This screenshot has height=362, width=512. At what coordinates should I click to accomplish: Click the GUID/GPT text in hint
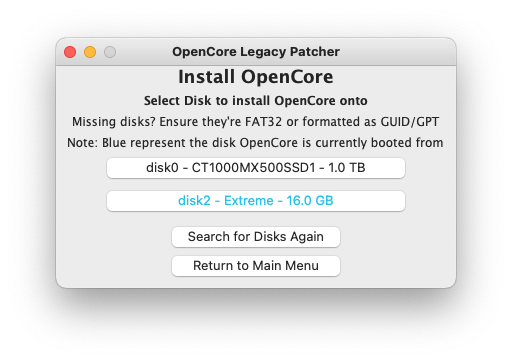click(x=410, y=122)
